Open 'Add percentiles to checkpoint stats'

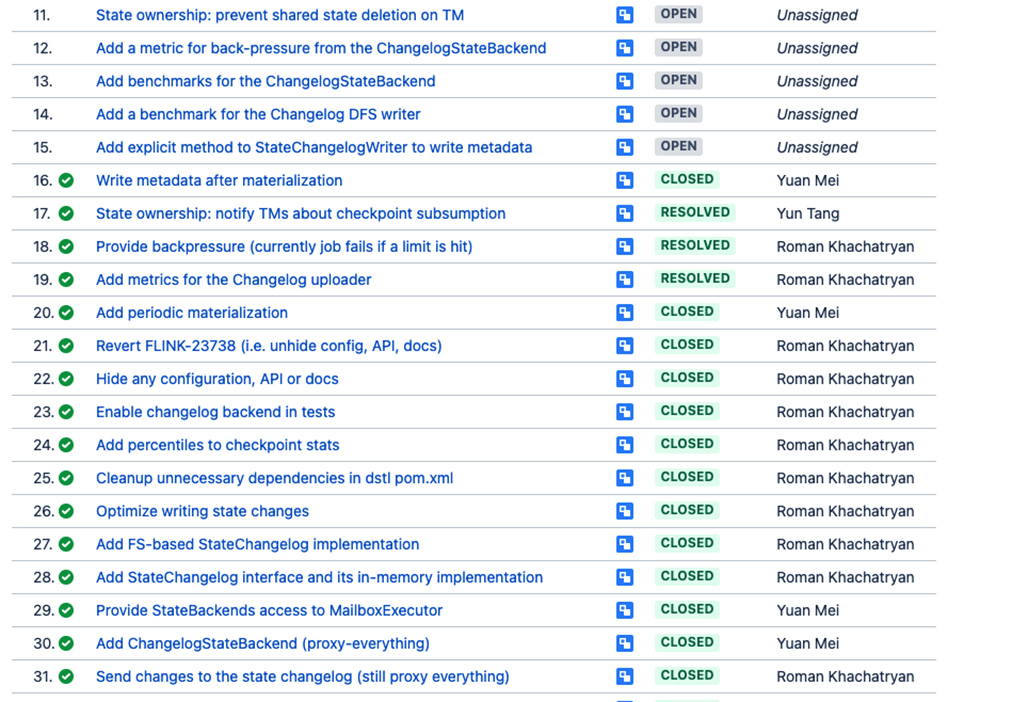coord(217,444)
